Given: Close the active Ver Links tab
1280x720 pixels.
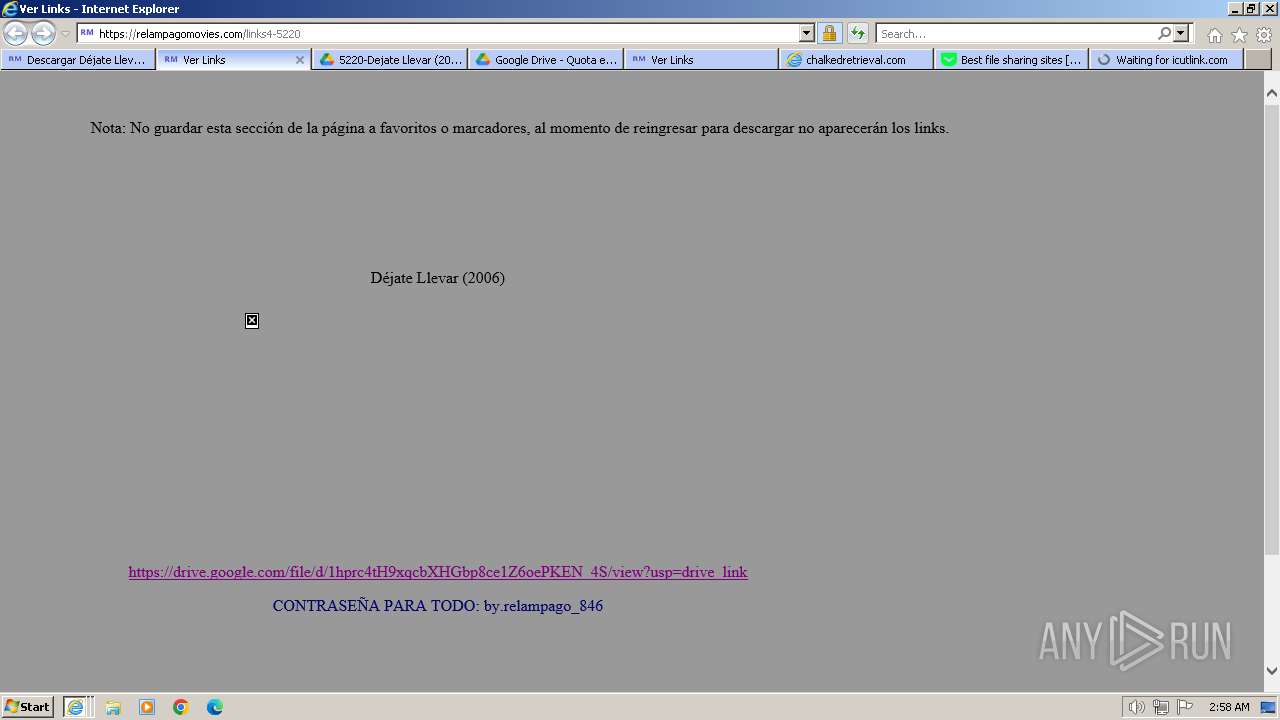Looking at the screenshot, I should tap(299, 60).
